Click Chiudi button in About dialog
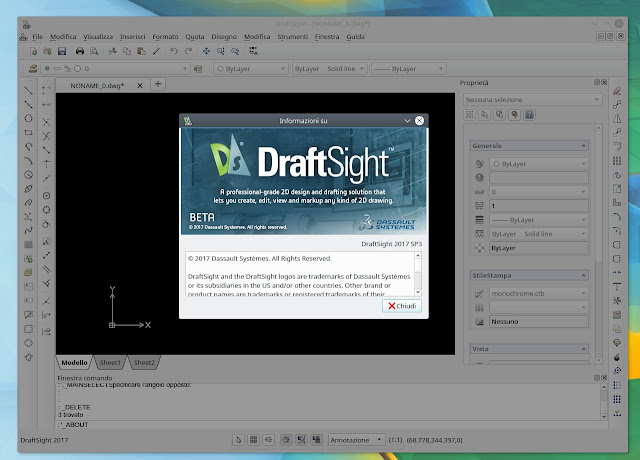This screenshot has width=640, height=460. (x=402, y=306)
